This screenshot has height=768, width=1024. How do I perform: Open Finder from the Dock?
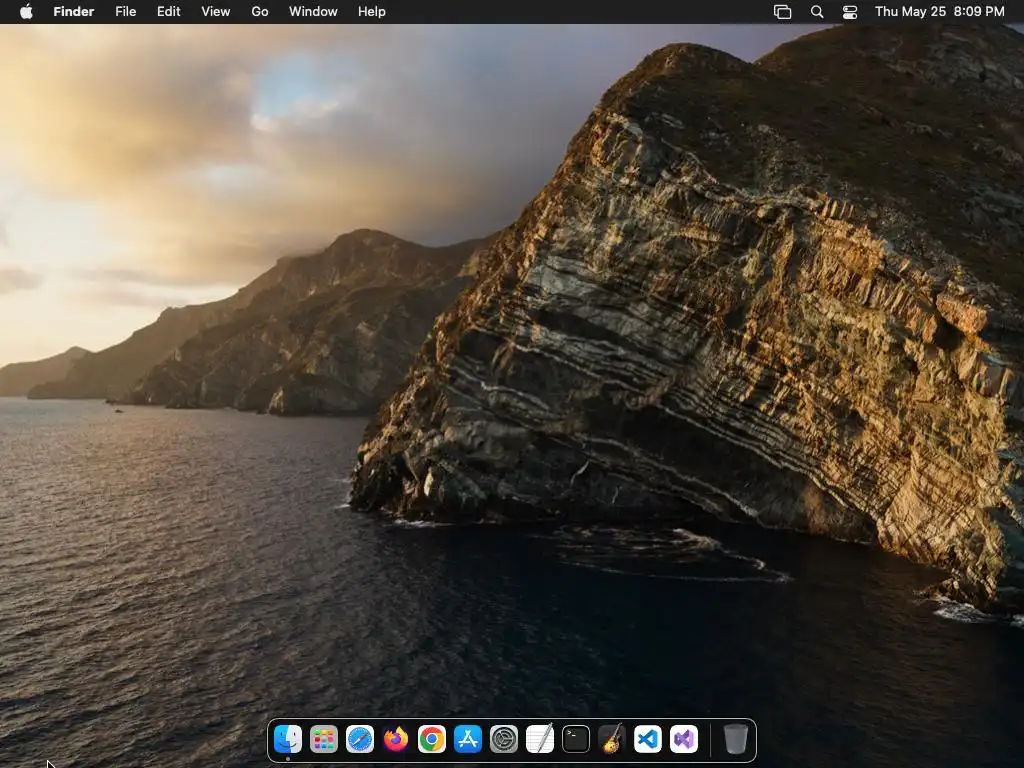point(288,739)
